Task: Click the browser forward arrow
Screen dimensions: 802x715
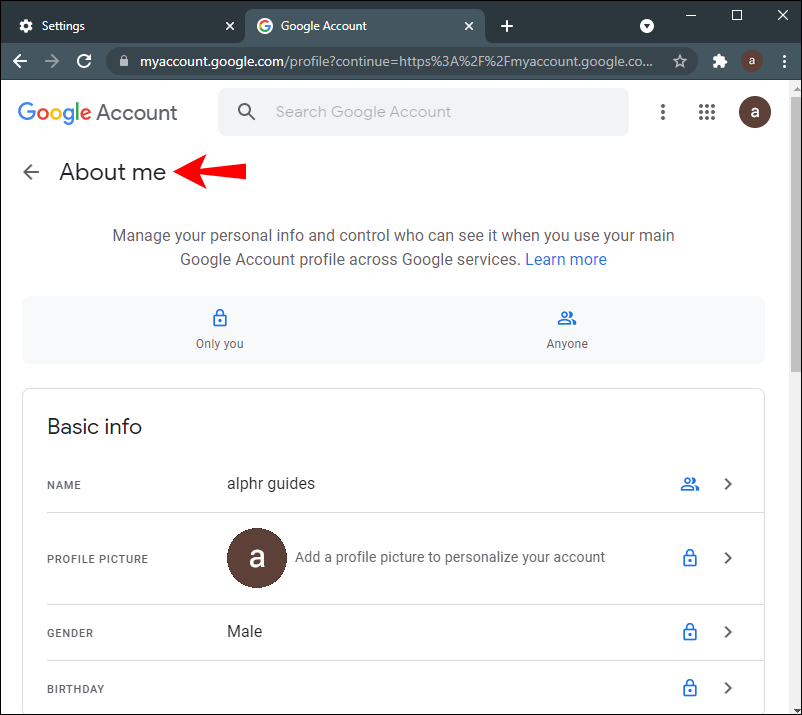Action: [x=52, y=61]
